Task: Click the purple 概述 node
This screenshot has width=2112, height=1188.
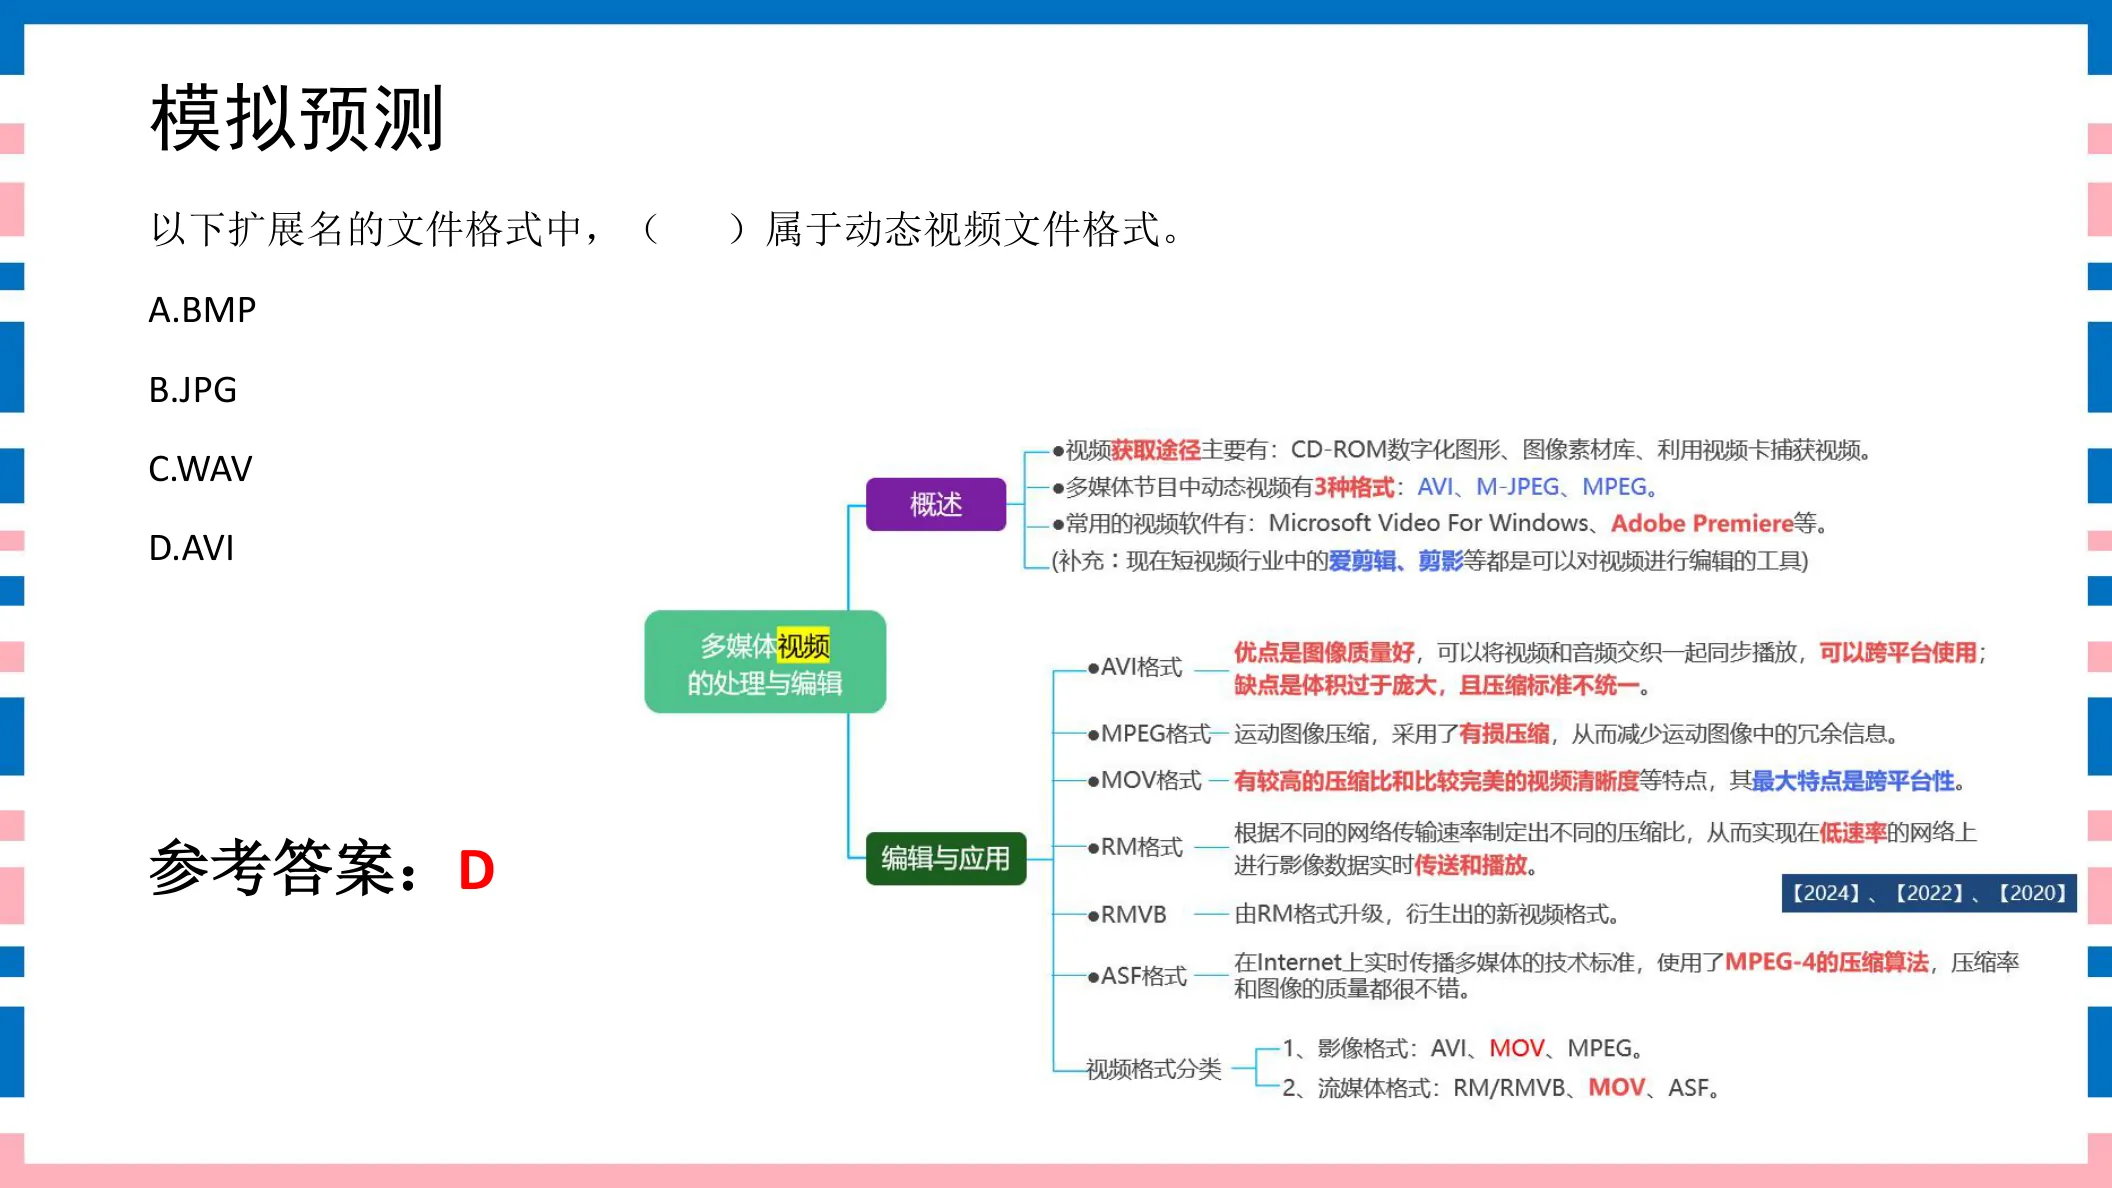Action: 936,504
